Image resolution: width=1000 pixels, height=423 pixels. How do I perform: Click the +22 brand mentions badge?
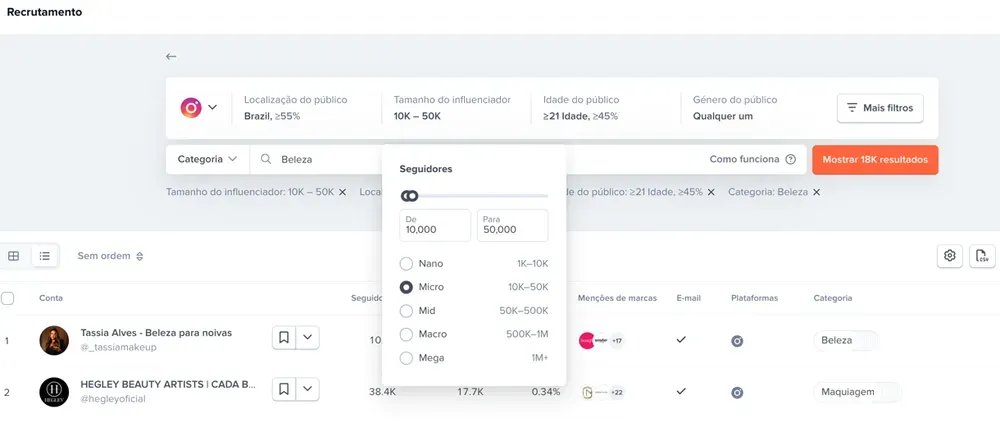pos(617,392)
